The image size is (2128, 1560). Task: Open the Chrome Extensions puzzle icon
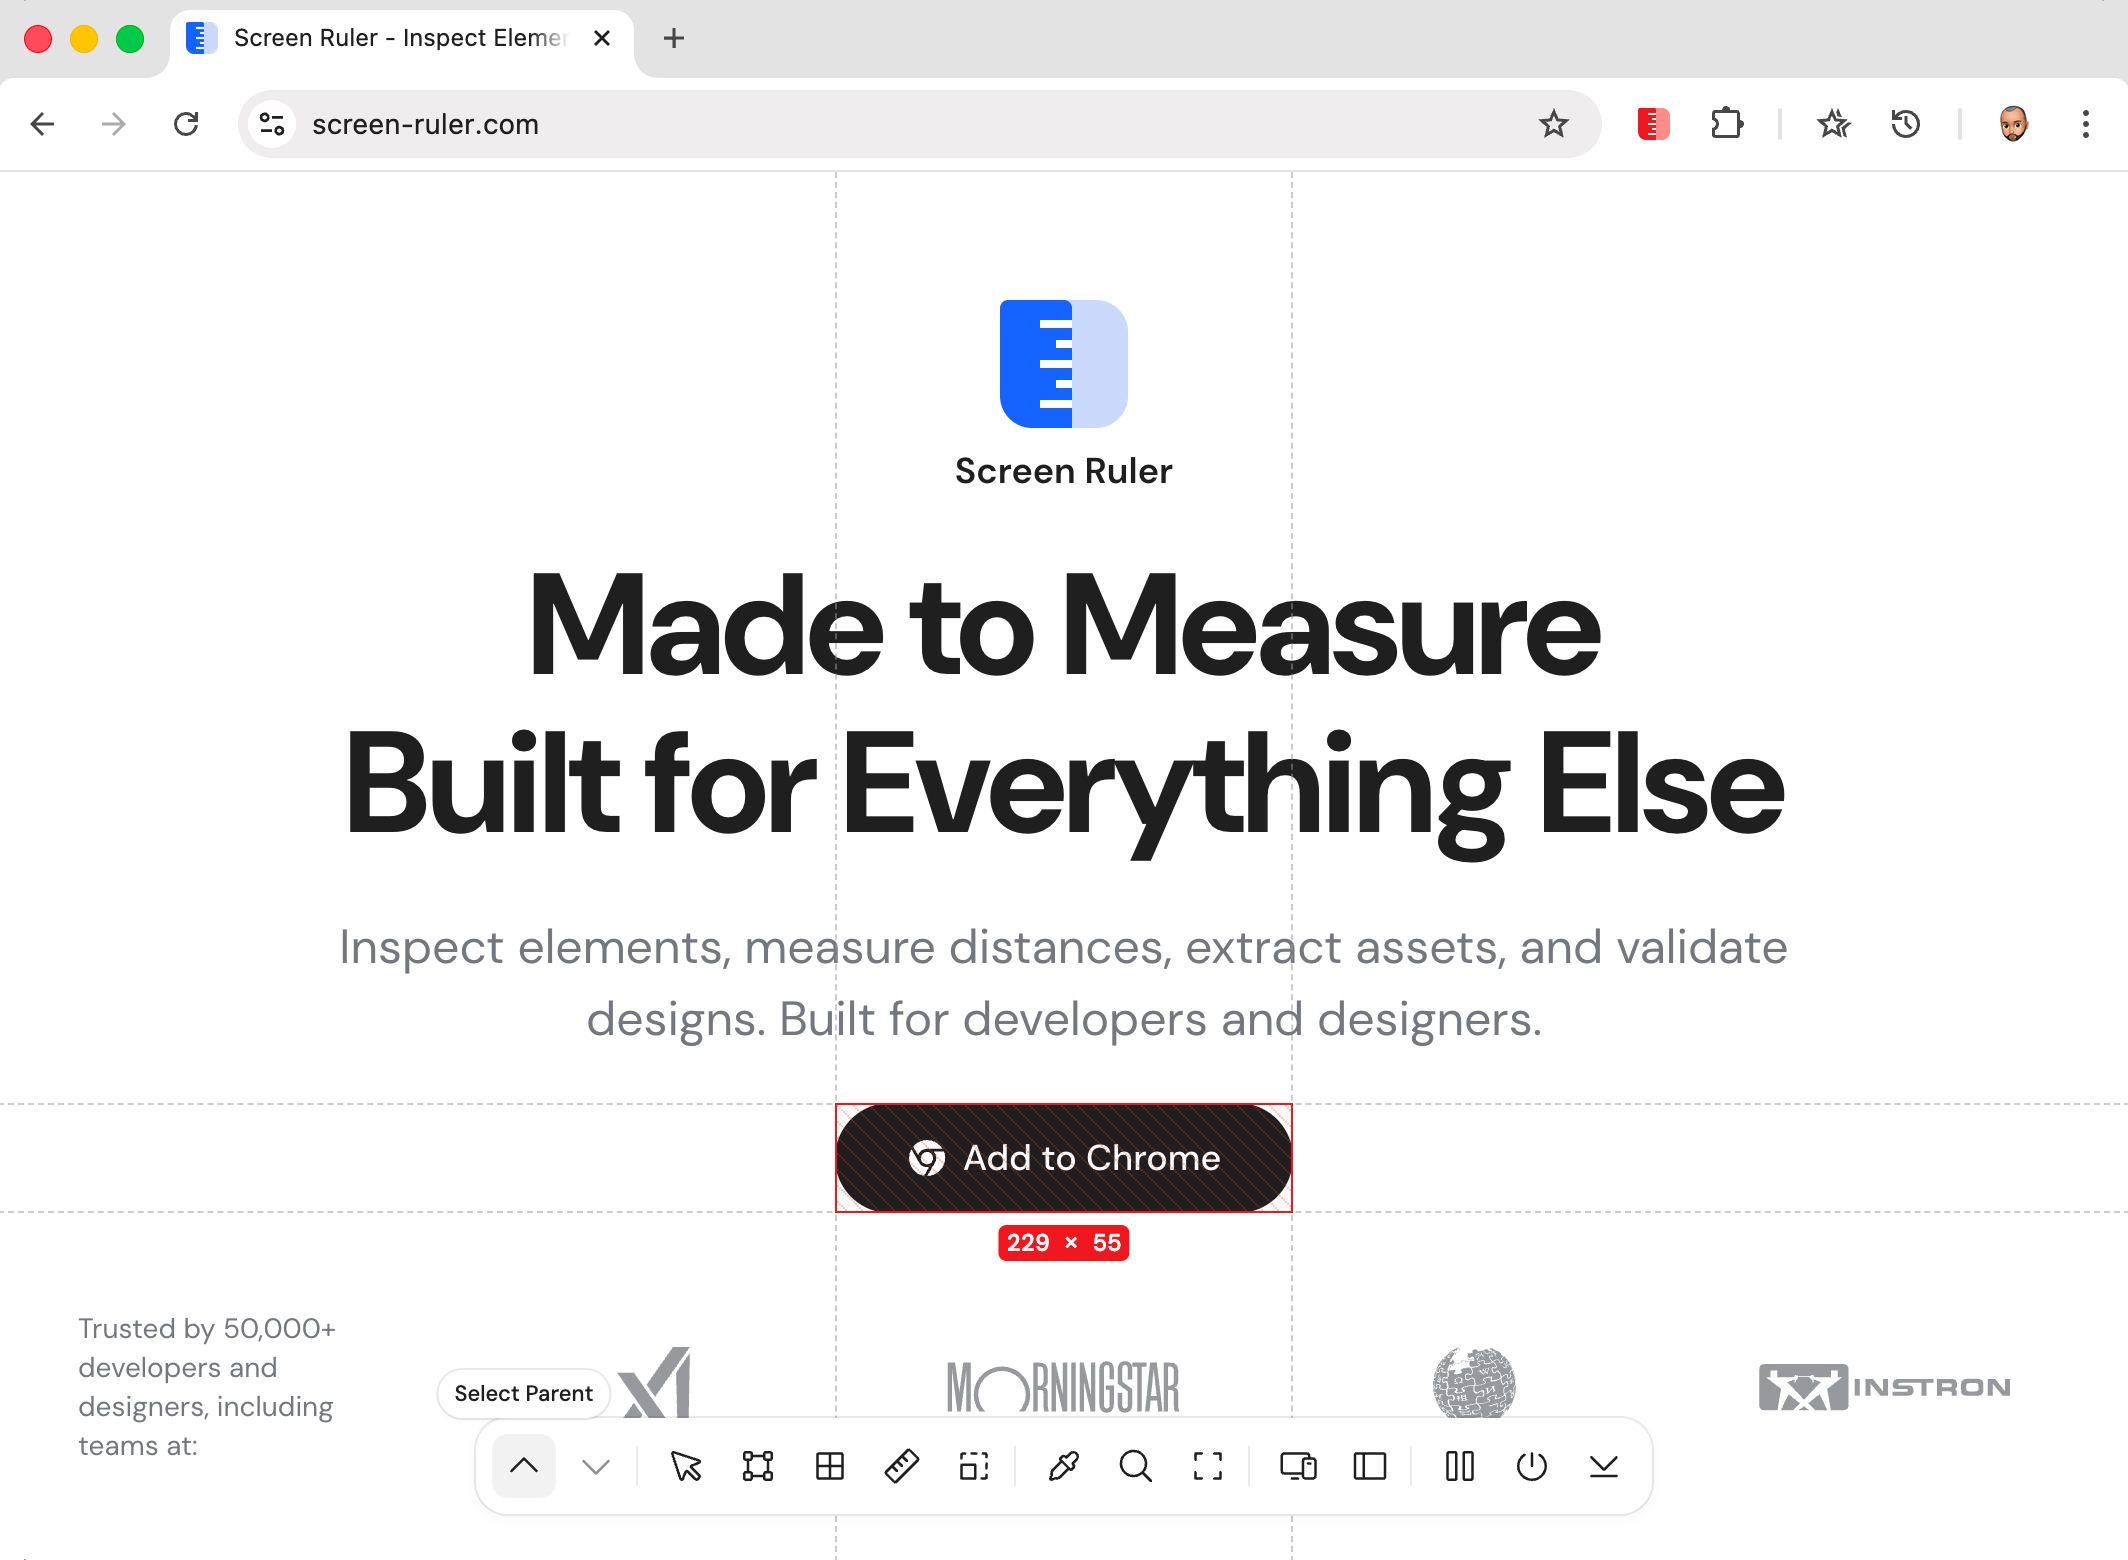pos(1727,124)
